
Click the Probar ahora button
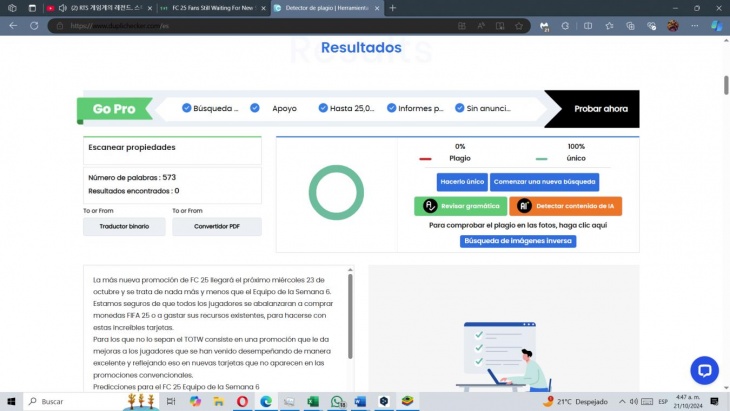click(601, 109)
